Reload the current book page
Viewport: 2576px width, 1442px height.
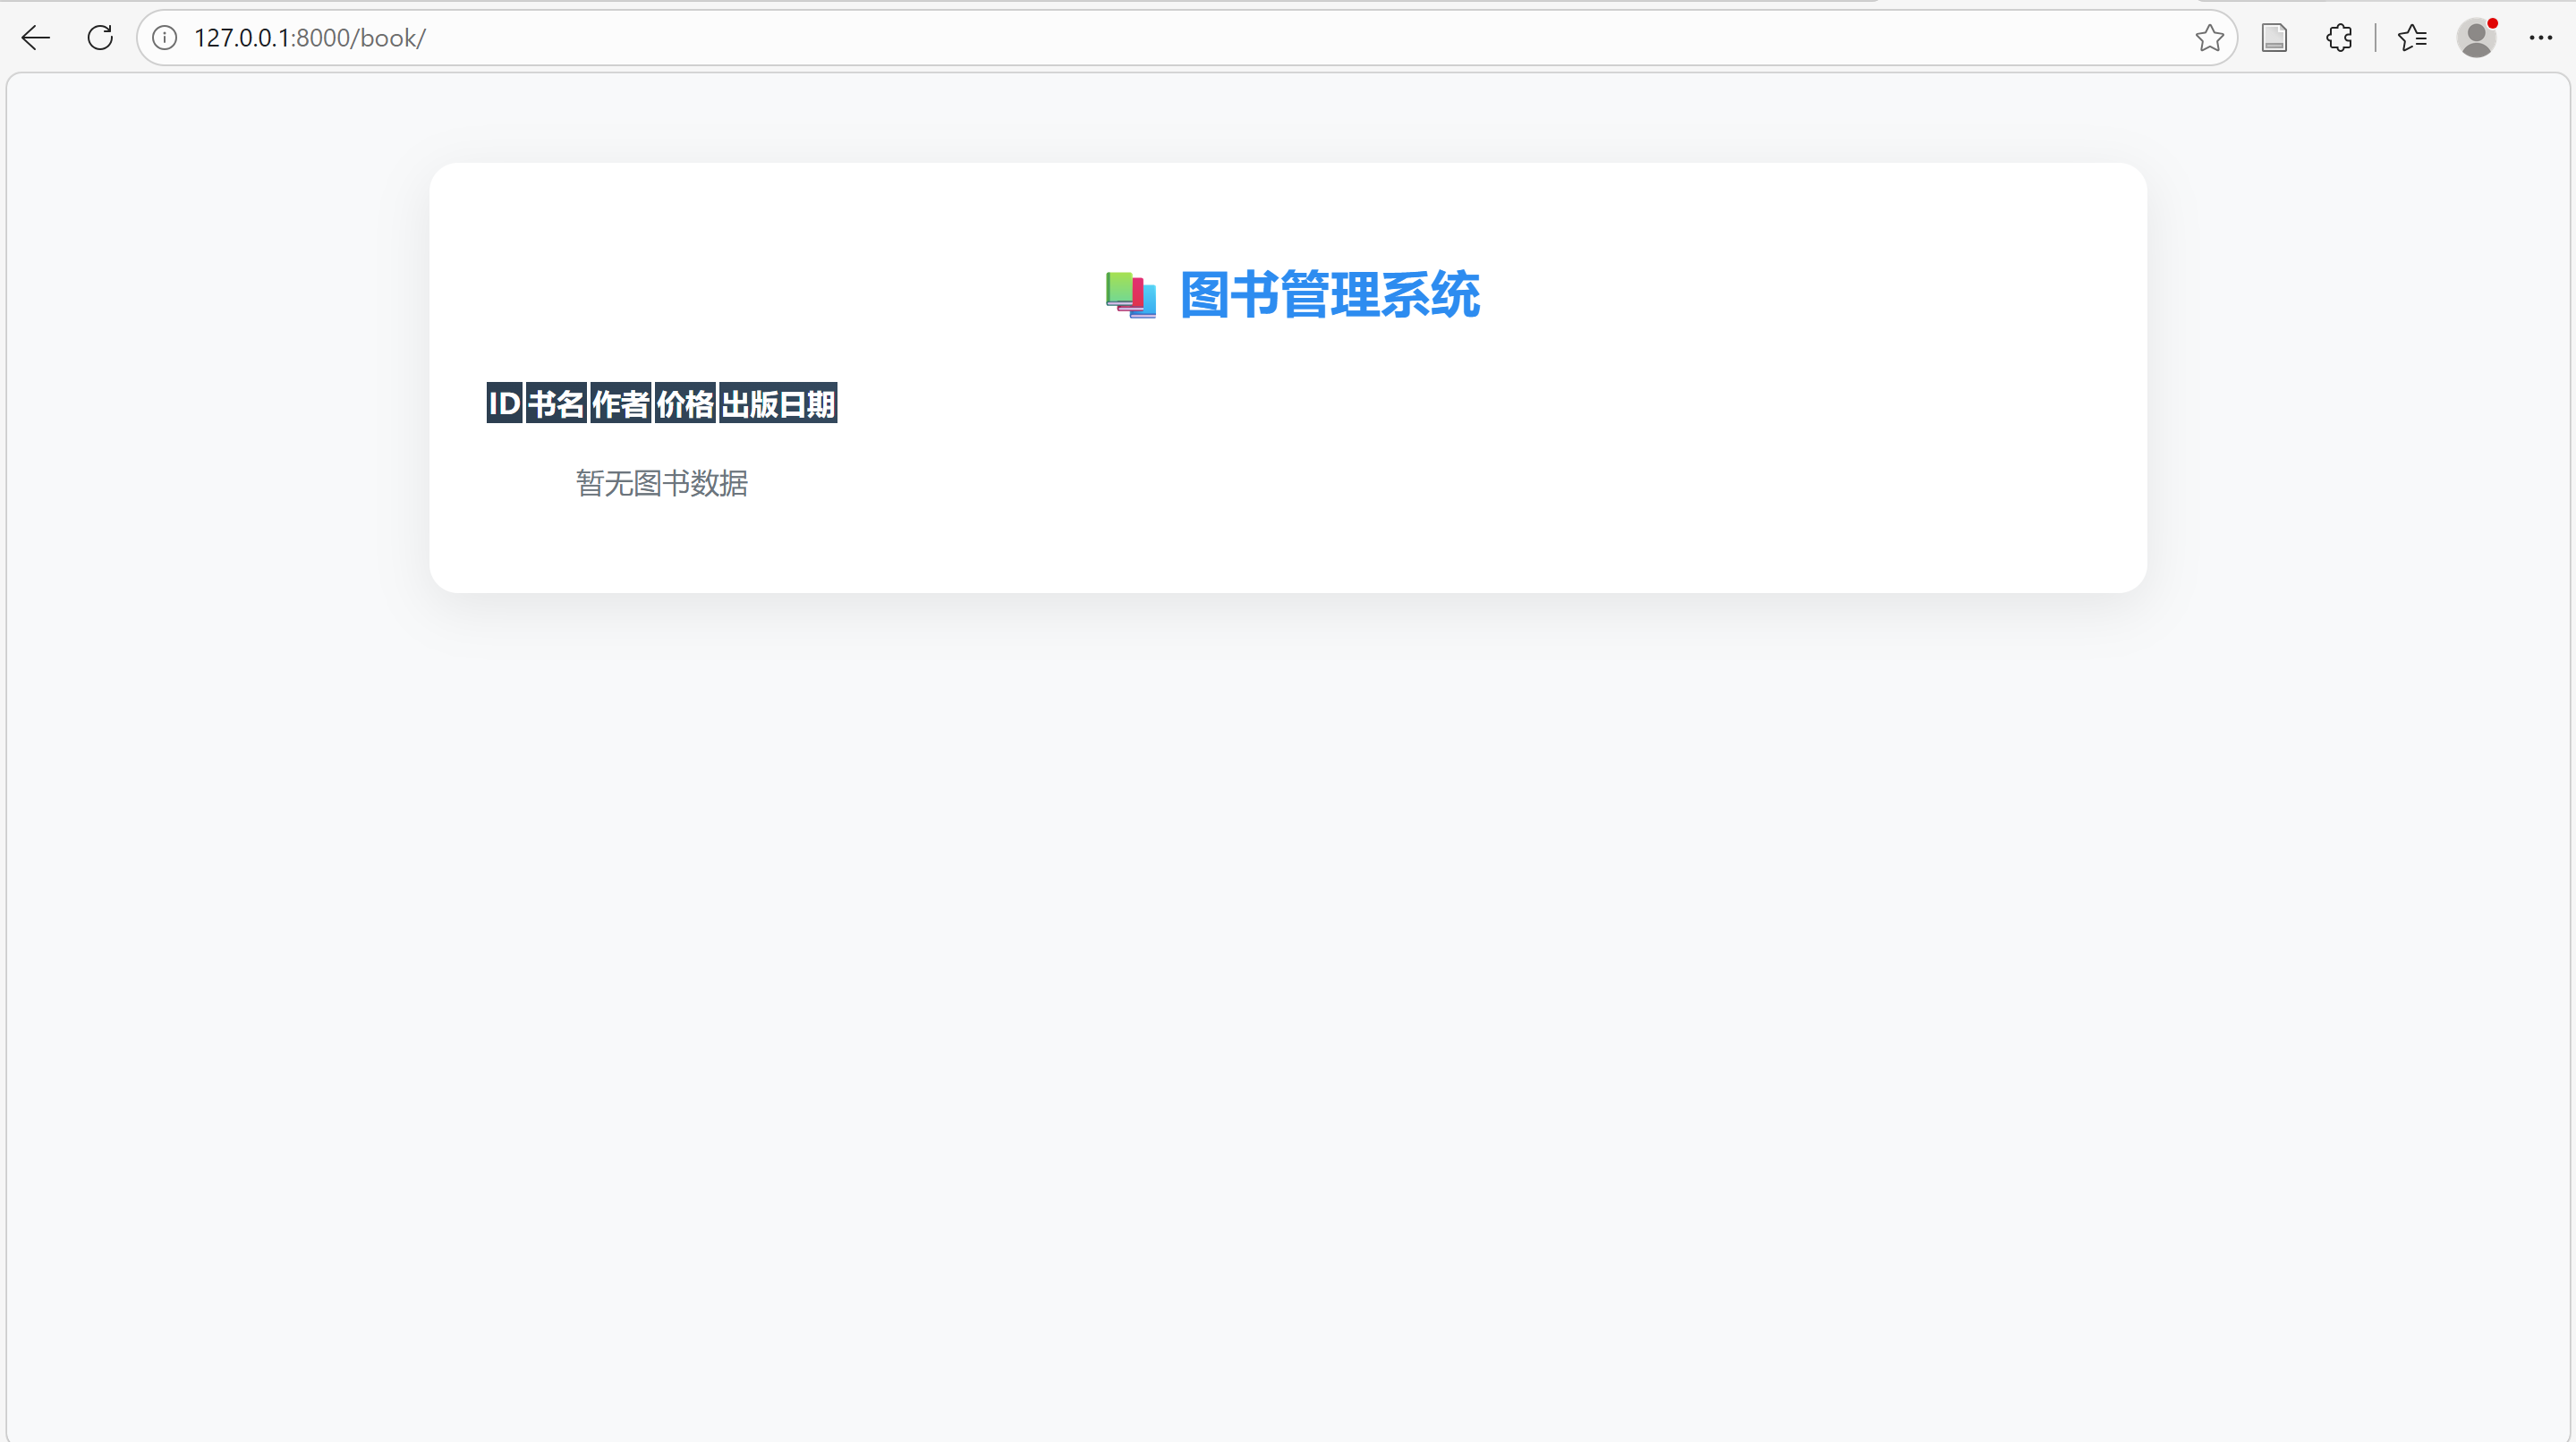point(100,38)
